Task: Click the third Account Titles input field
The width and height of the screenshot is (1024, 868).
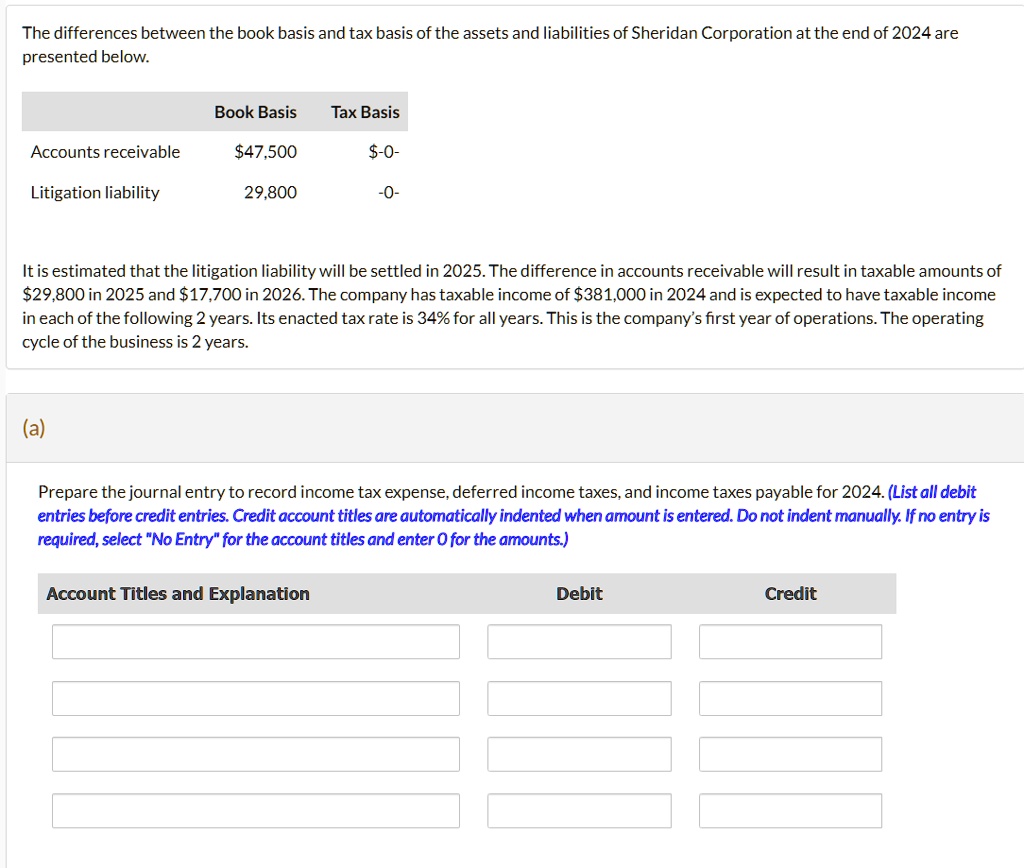Action: [255, 754]
